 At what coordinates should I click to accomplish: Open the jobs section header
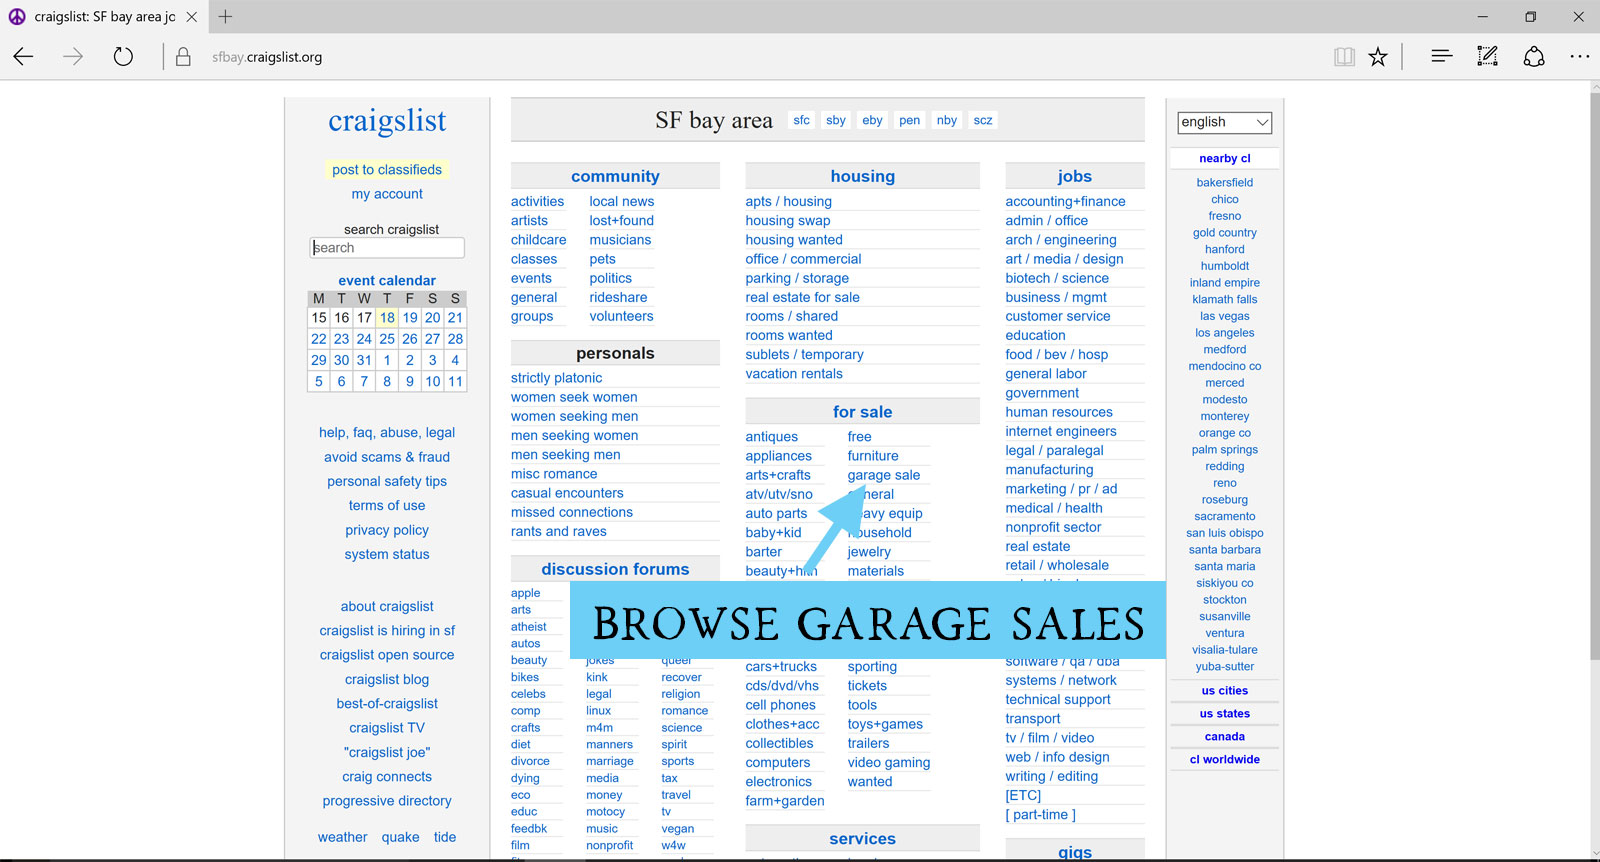1075,176
